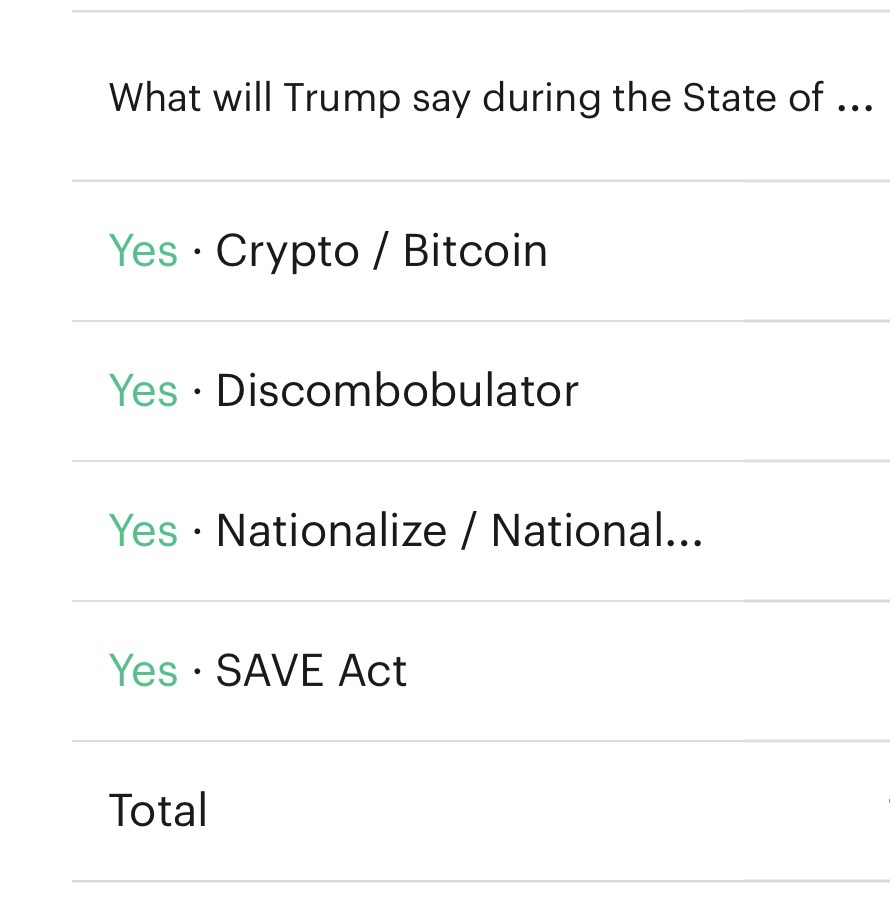Click "State of" in the title
Image resolution: width=890 pixels, height=910 pixels.
pos(753,98)
